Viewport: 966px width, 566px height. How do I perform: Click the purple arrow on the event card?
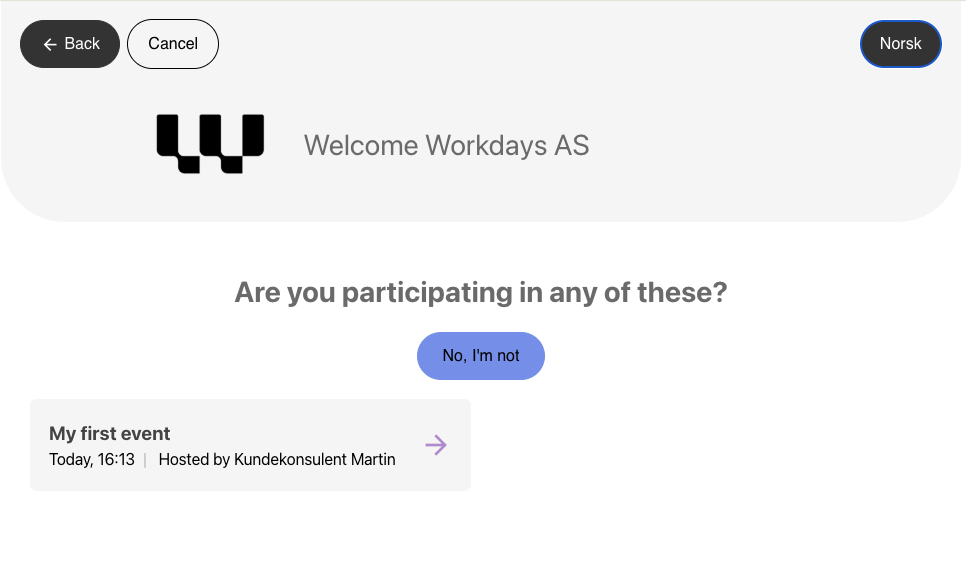click(x=436, y=445)
